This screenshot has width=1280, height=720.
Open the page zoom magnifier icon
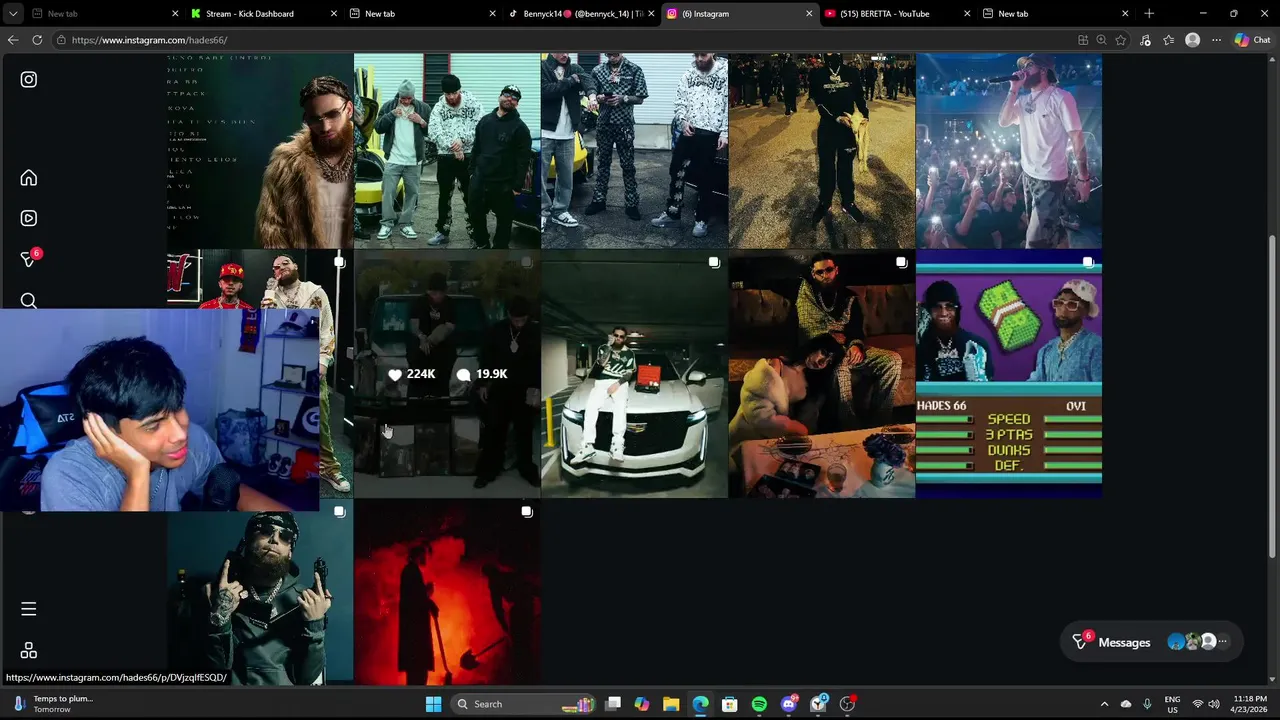click(x=1102, y=40)
